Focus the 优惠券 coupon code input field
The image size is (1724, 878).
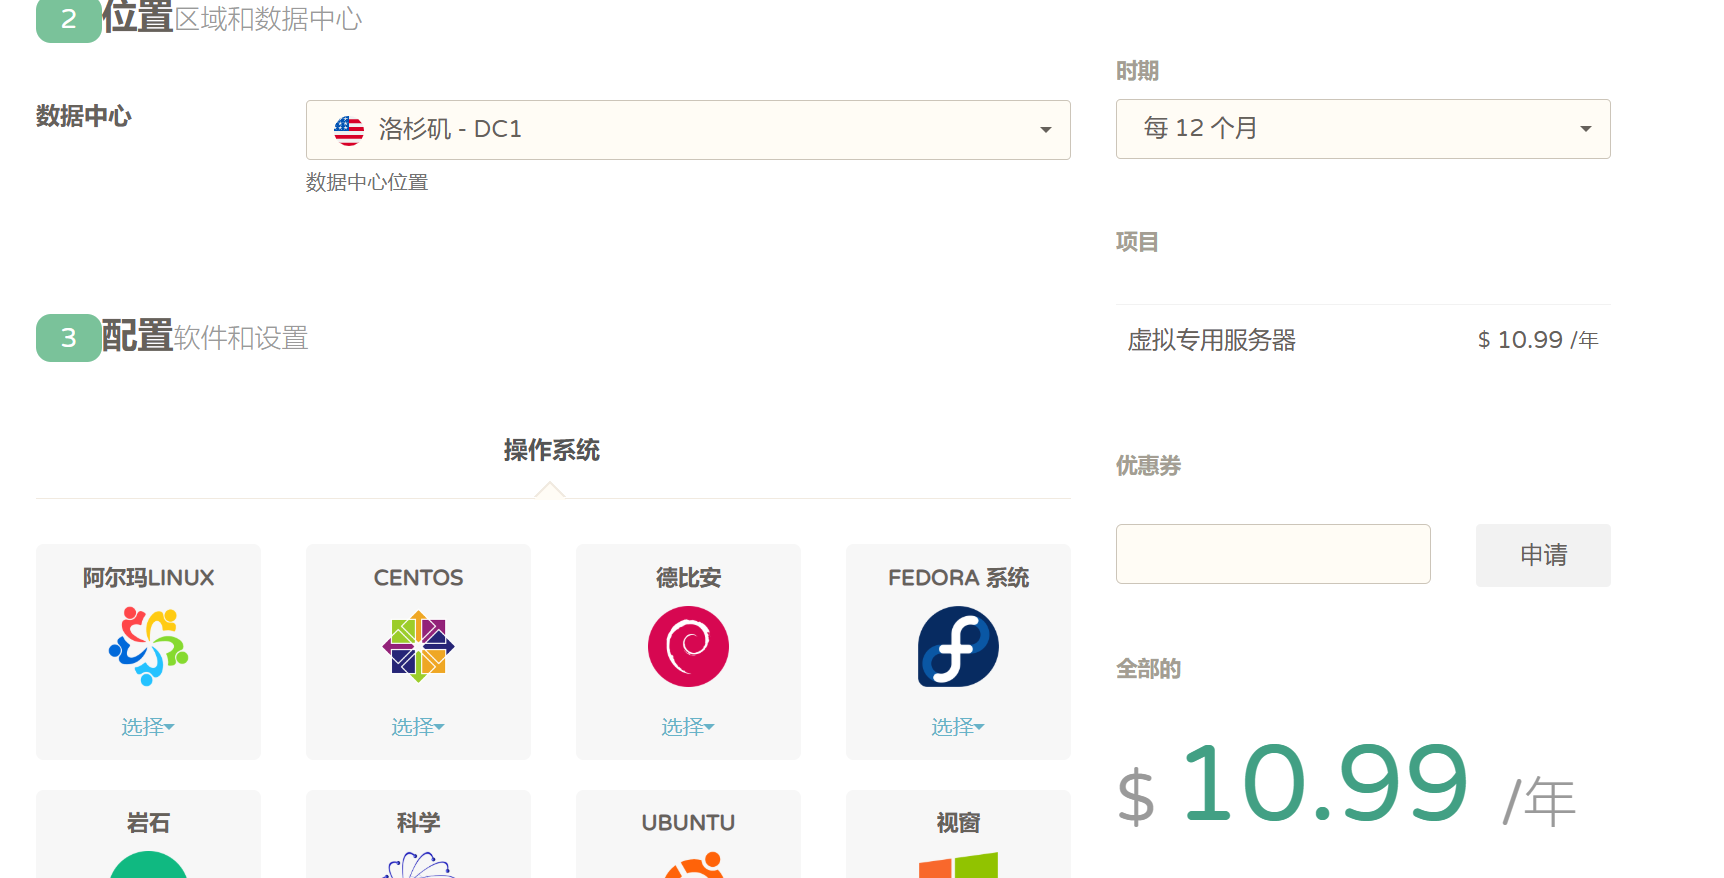(x=1272, y=554)
